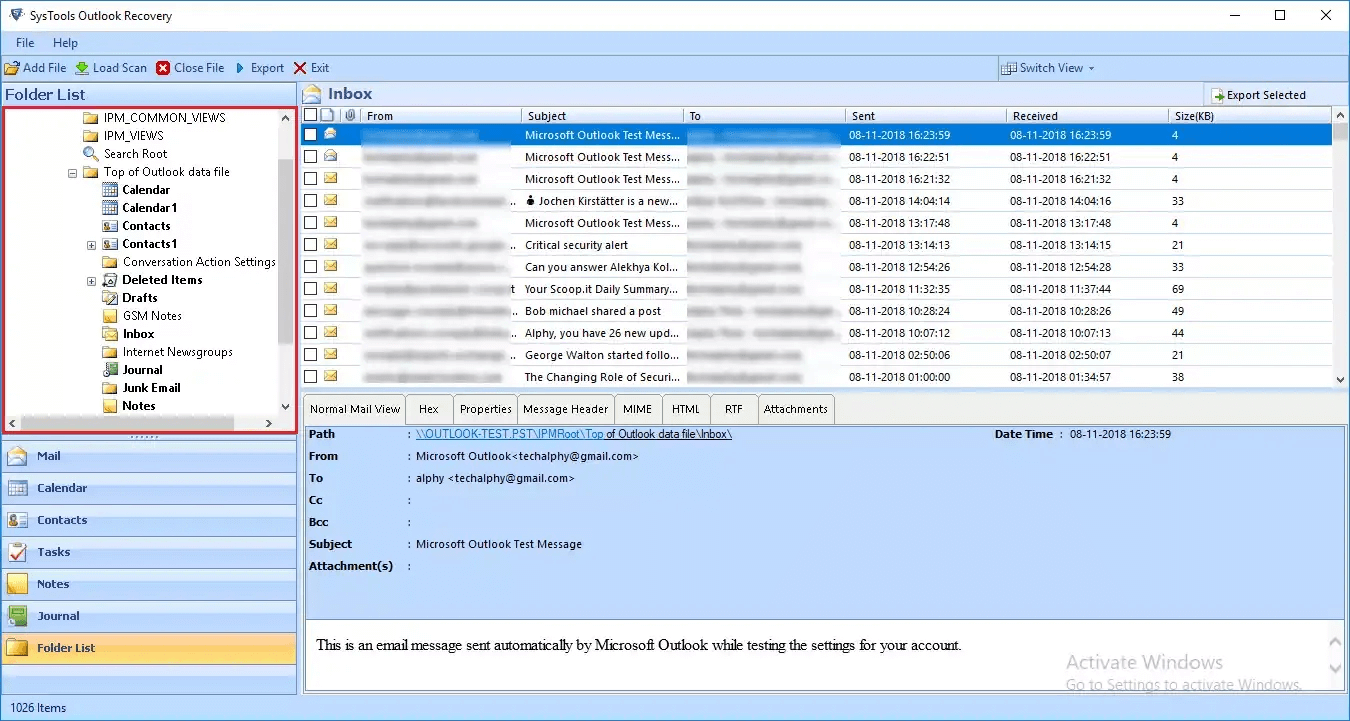Select the Mail pane envelope icon
This screenshot has width=1350, height=721.
tap(17, 456)
